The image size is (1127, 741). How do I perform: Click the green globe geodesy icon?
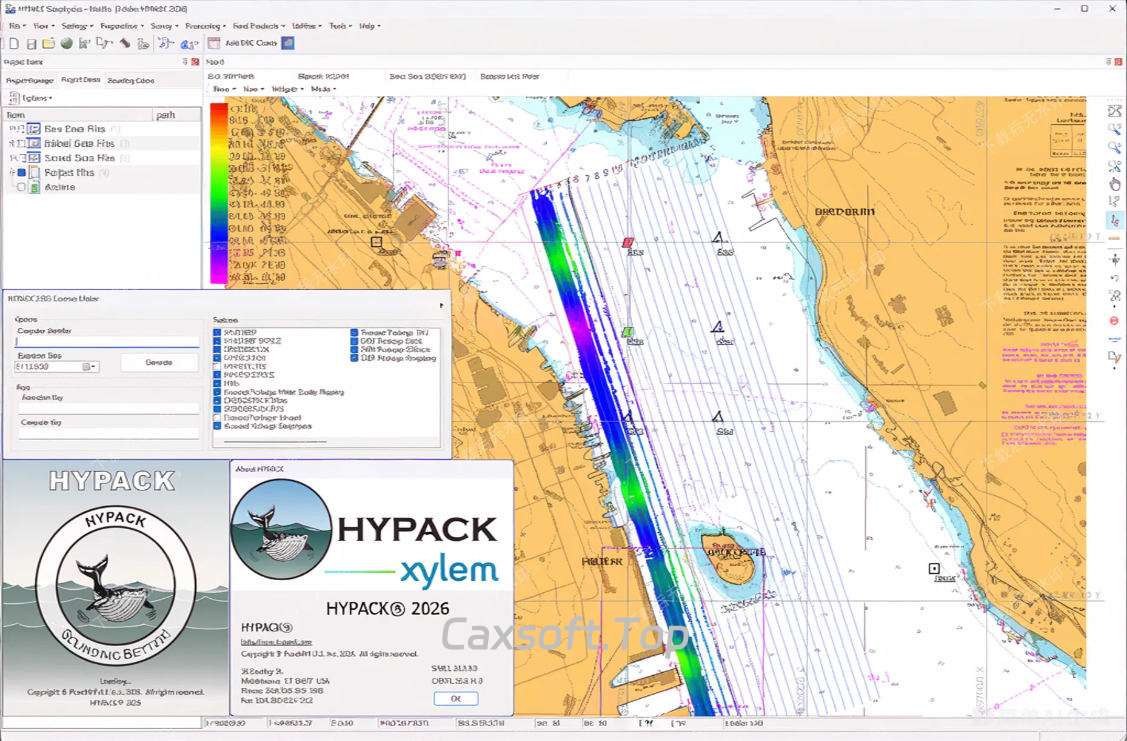66,43
